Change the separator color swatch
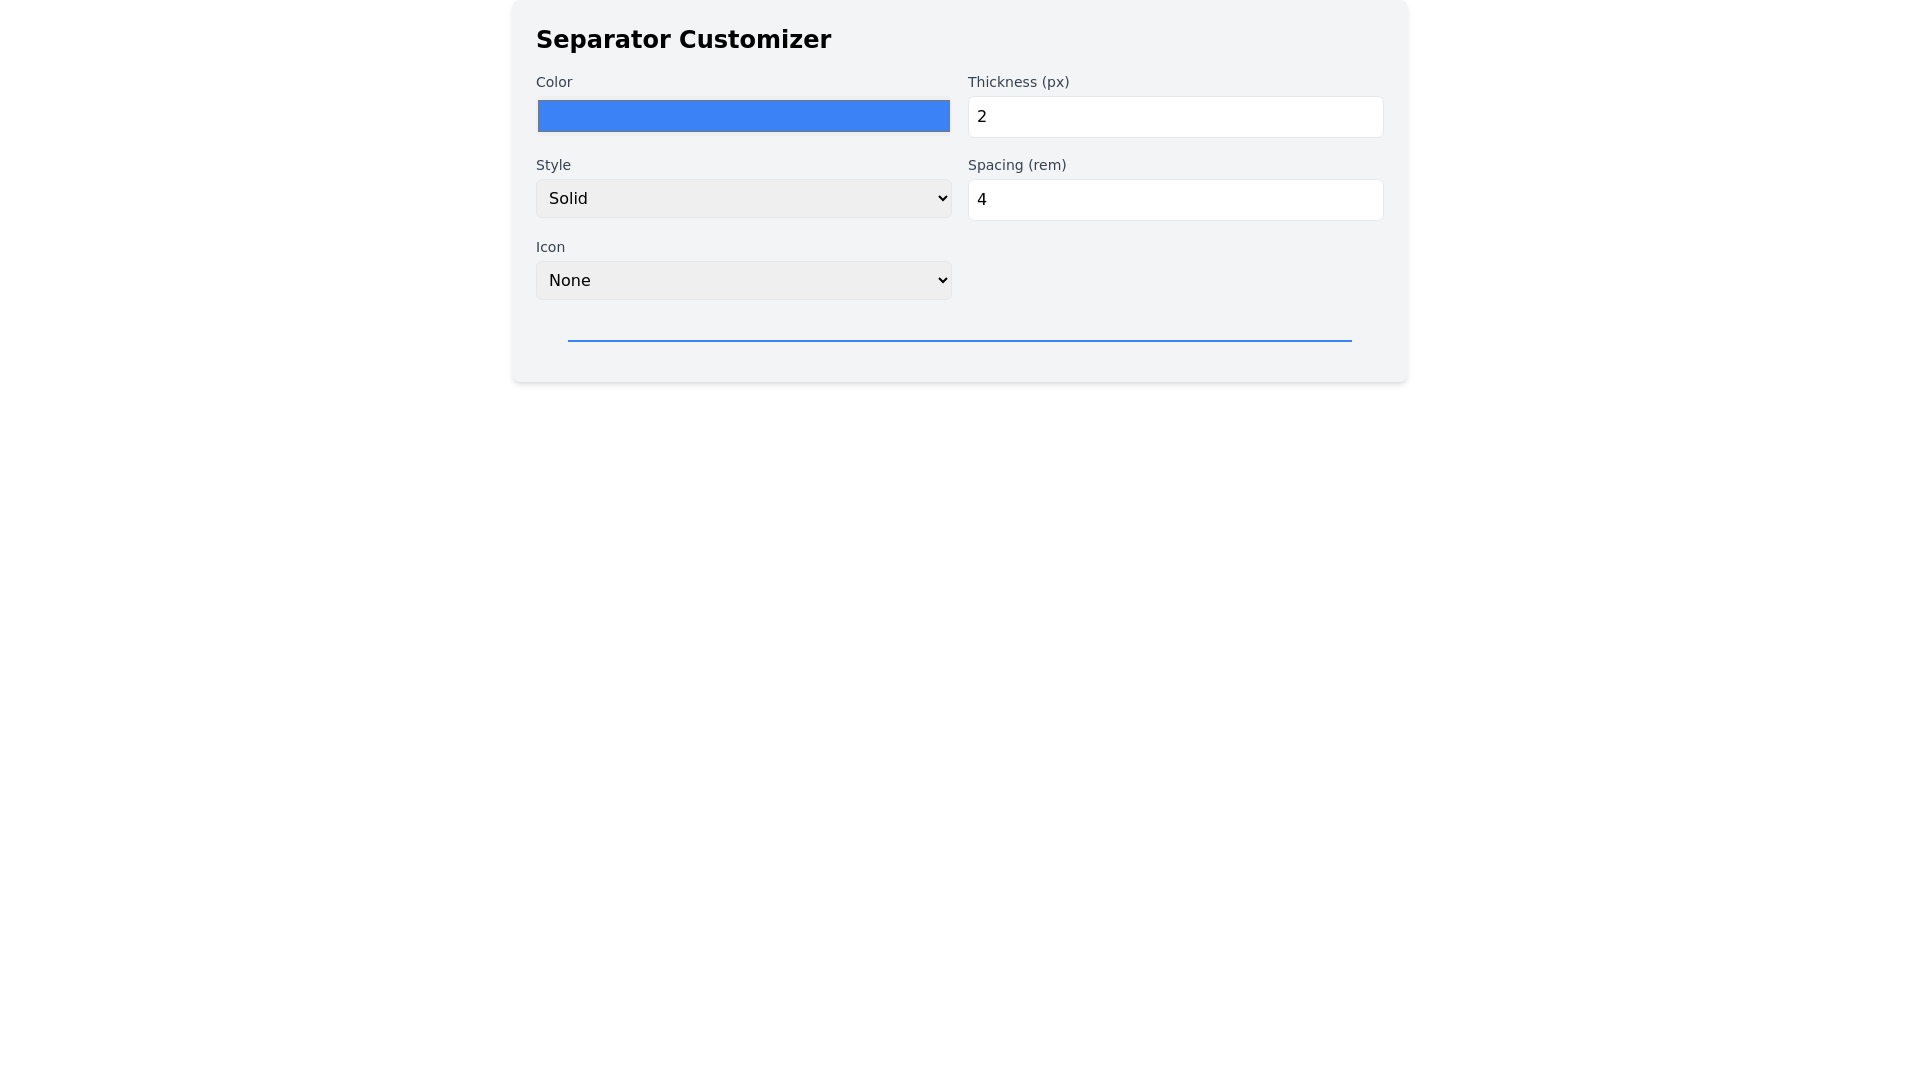This screenshot has width=1920, height=1080. 743,115
